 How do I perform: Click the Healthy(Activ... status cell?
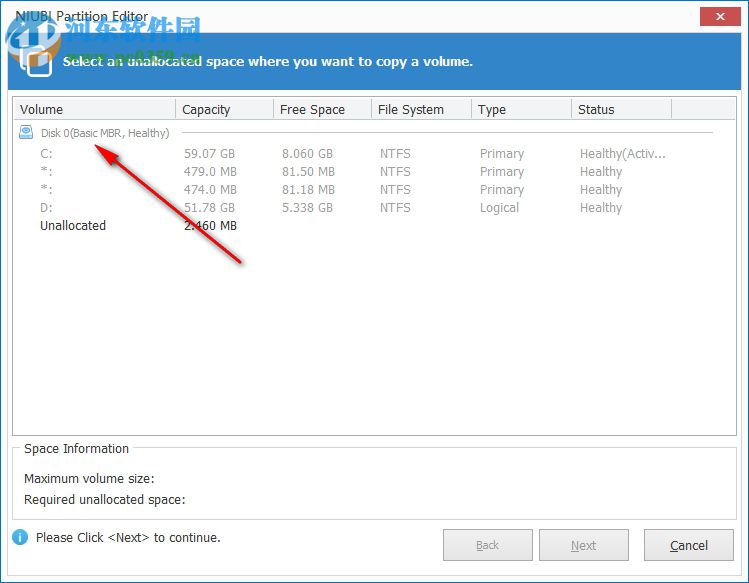pyautogui.click(x=622, y=153)
